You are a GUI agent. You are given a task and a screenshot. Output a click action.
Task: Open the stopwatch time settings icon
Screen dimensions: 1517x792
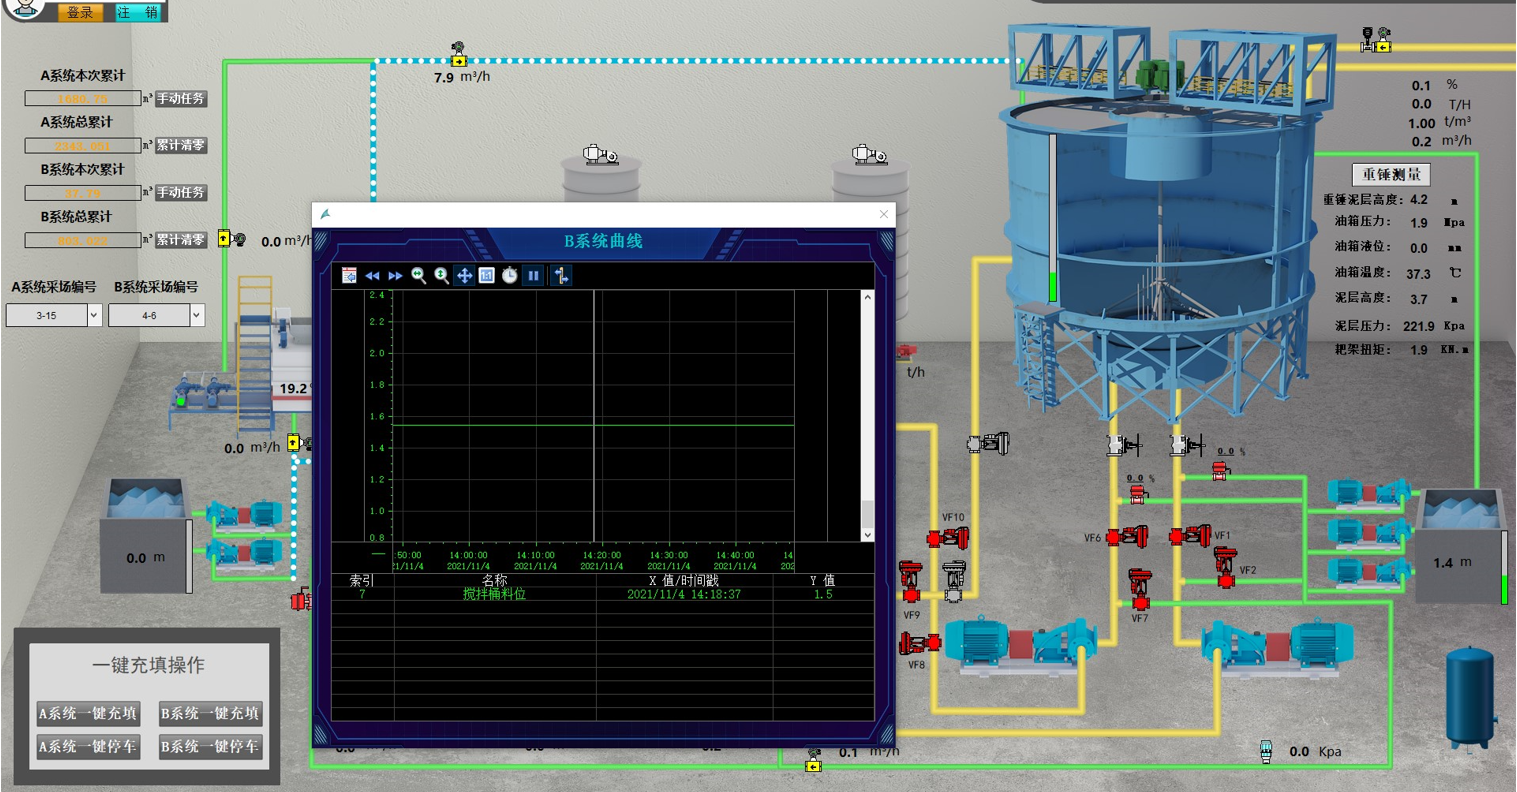click(510, 276)
